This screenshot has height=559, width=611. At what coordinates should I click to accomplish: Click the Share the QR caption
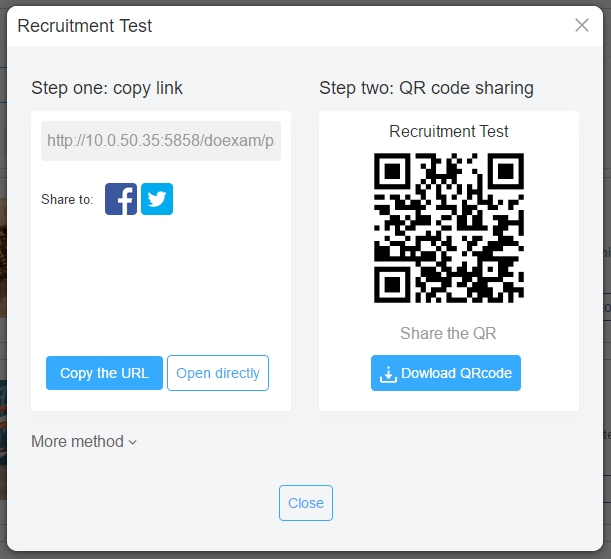click(448, 333)
